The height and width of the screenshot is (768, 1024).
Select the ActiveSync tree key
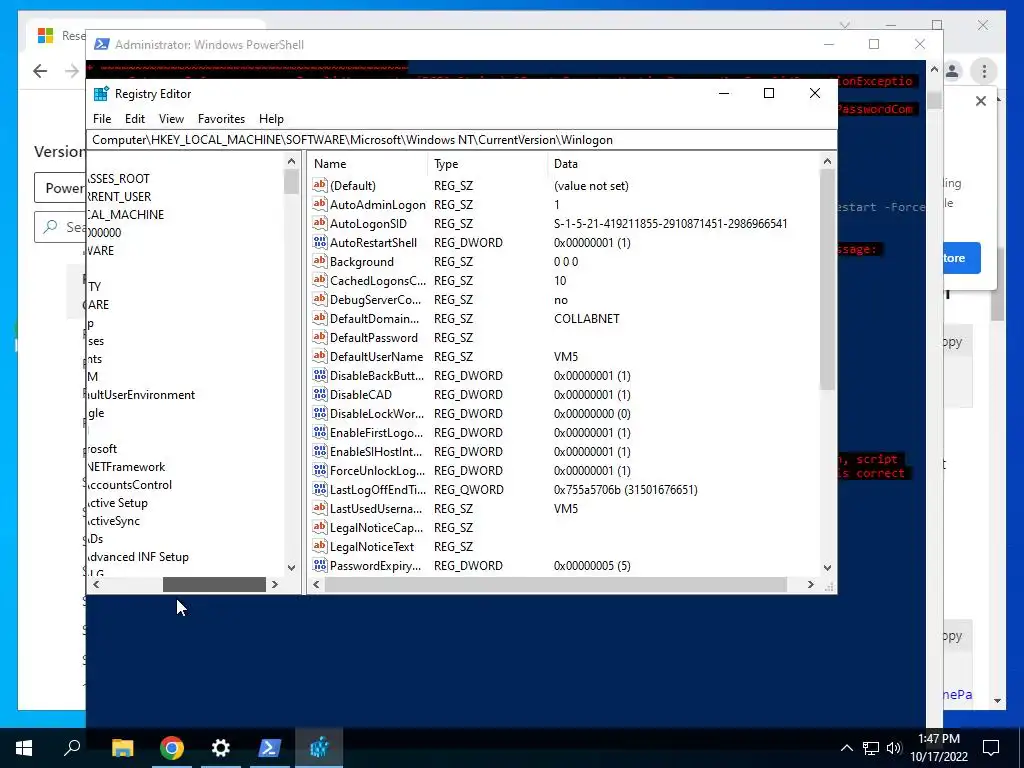[x=114, y=521]
